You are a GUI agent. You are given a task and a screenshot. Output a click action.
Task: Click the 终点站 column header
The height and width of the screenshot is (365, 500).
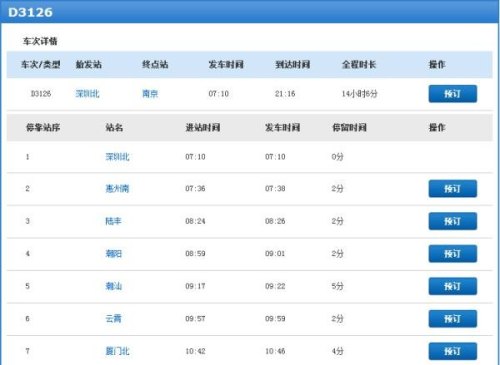155,64
